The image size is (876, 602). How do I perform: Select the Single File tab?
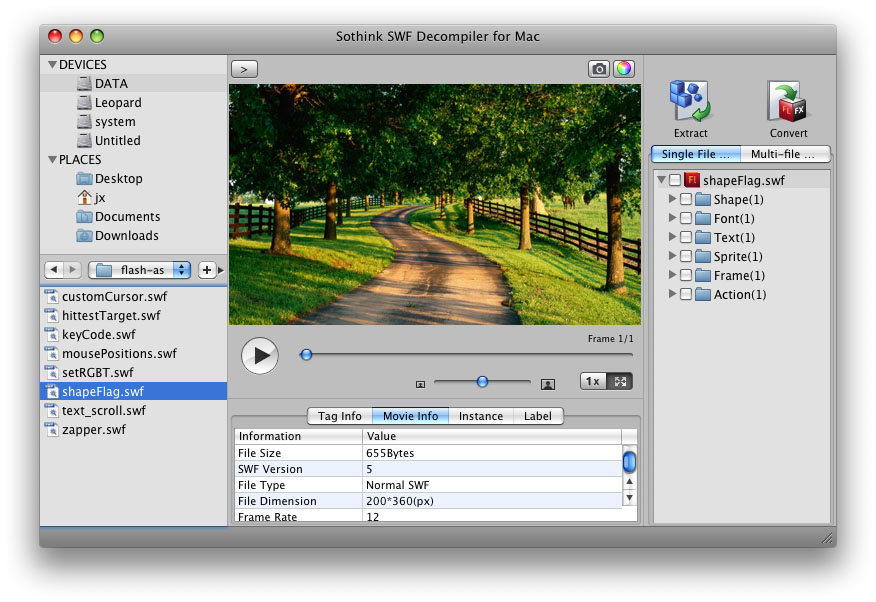[x=696, y=154]
